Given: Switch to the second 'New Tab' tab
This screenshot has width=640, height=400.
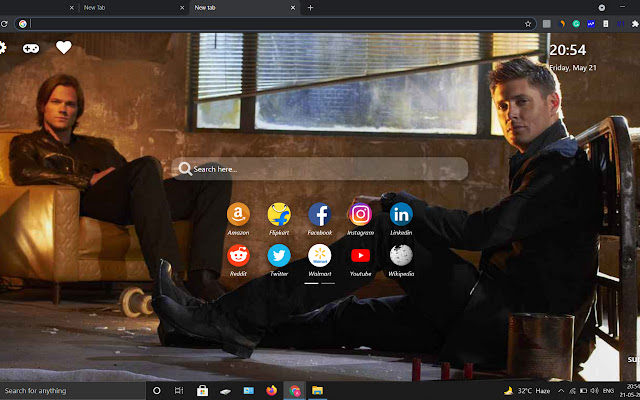Looking at the screenshot, I should (133, 7).
